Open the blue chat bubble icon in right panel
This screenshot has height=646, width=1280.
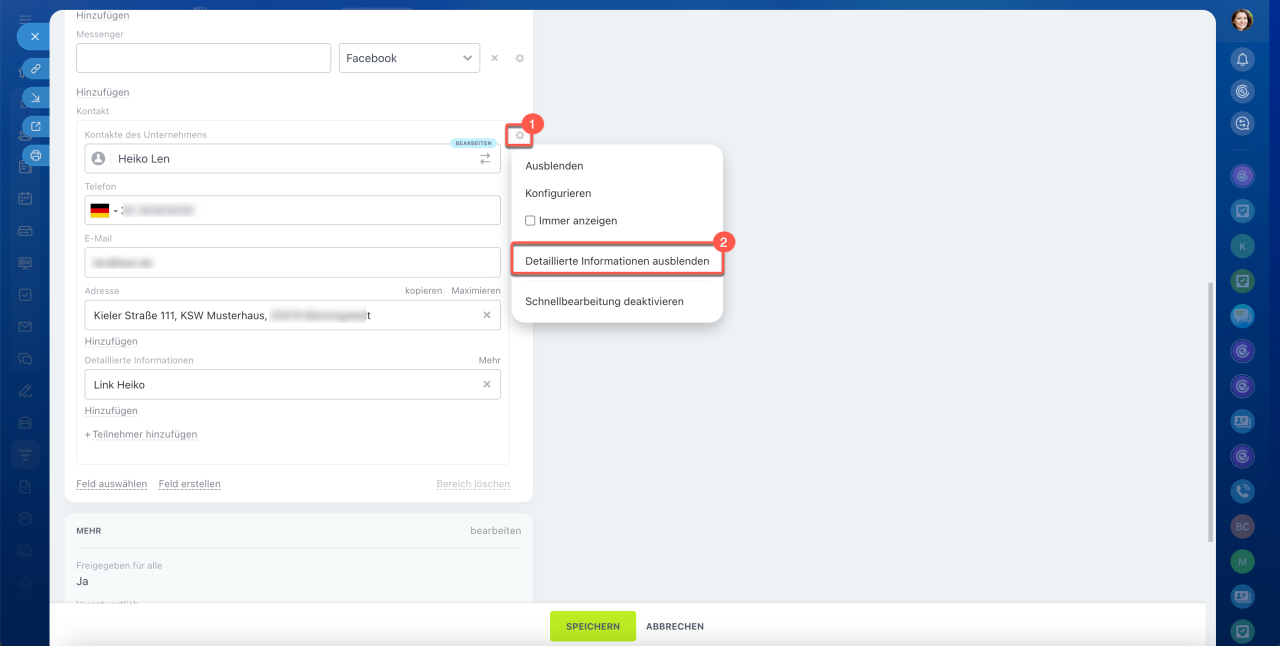click(1242, 316)
